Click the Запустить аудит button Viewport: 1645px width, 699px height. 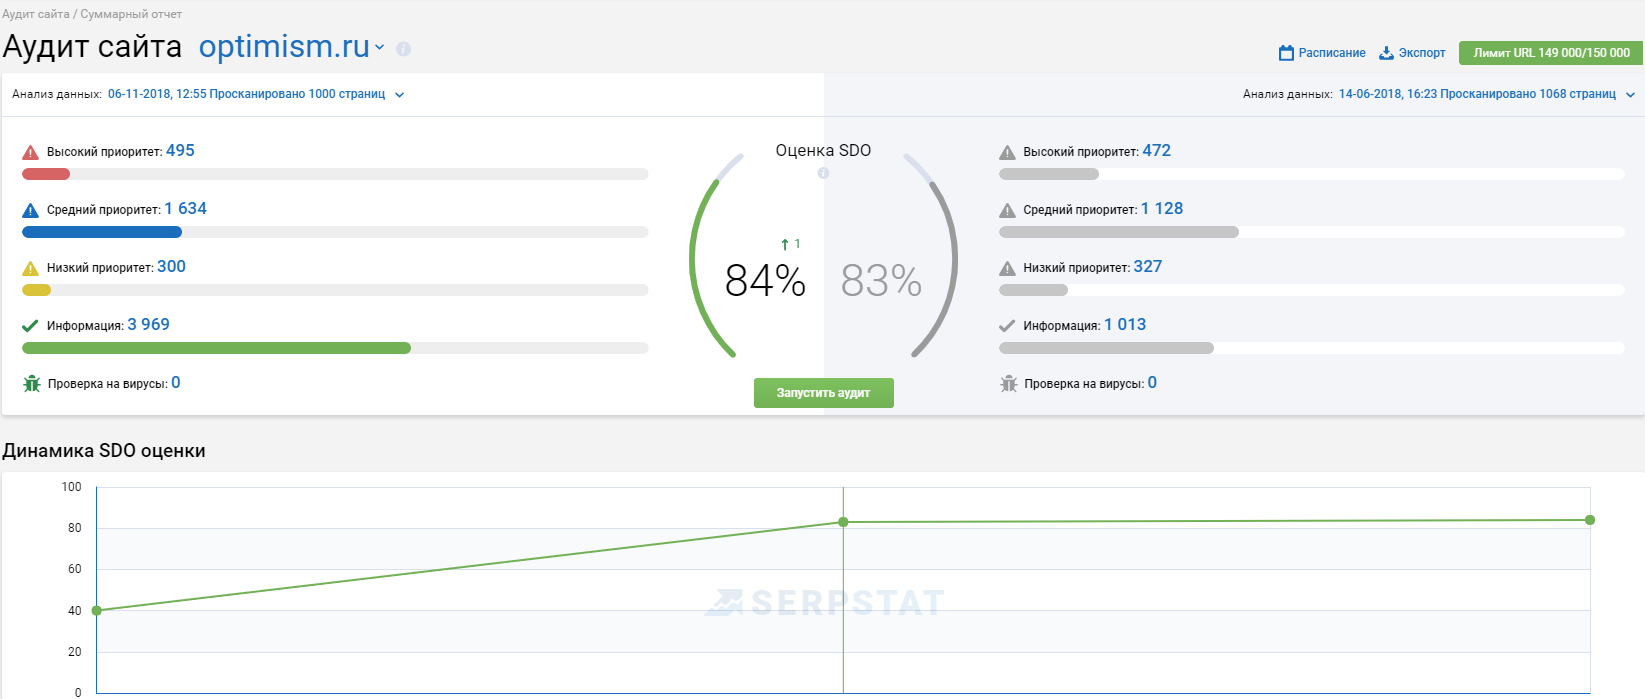(x=824, y=393)
